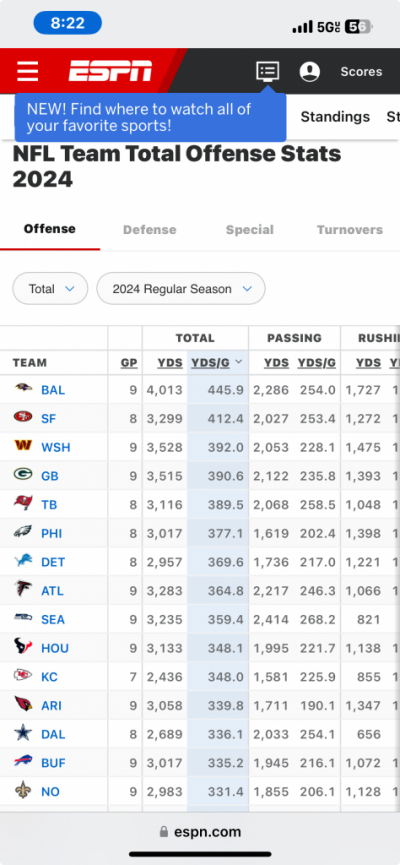Click the Texans team logo
Screen dimensions: 400x865
point(23,647)
